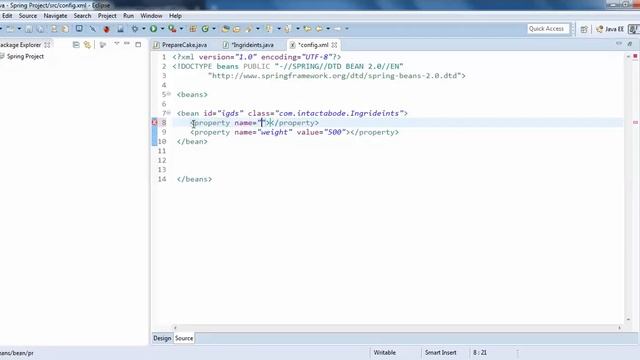Click the 8 : 21 cursor position
This screenshot has width=640, height=360.
coord(480,352)
